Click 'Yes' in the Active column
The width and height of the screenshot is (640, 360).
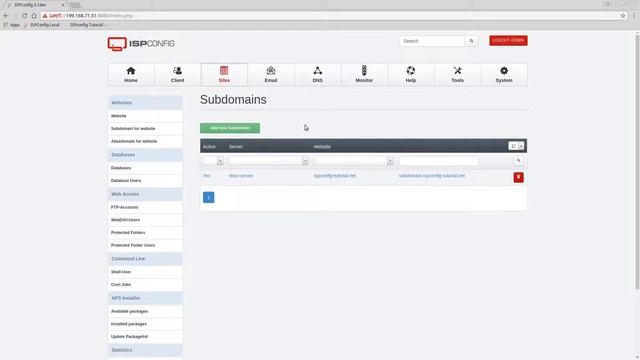[207, 176]
